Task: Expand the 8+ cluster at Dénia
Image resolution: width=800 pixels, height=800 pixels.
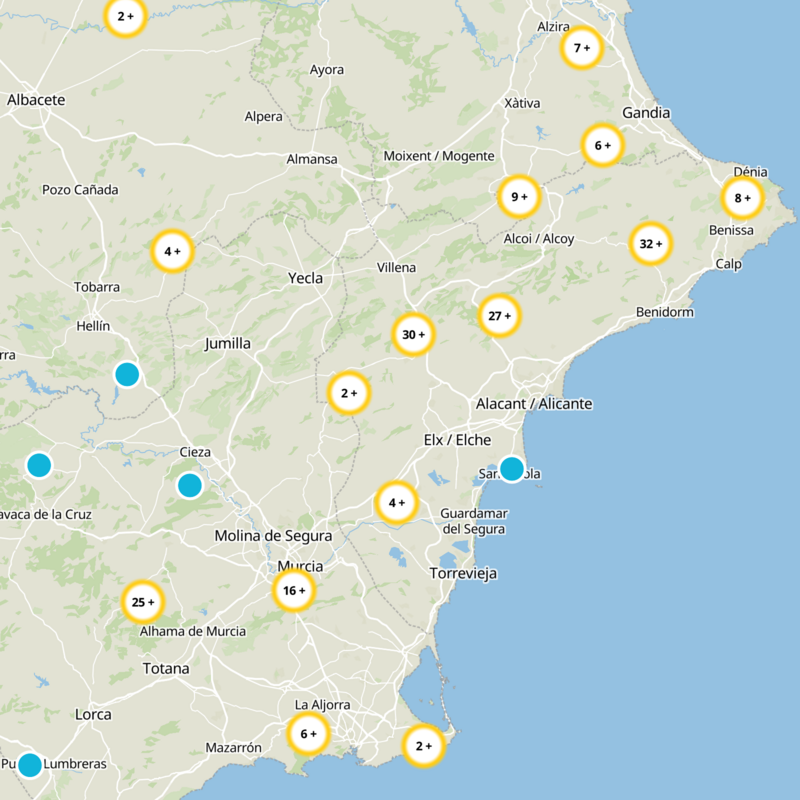Action: 742,198
